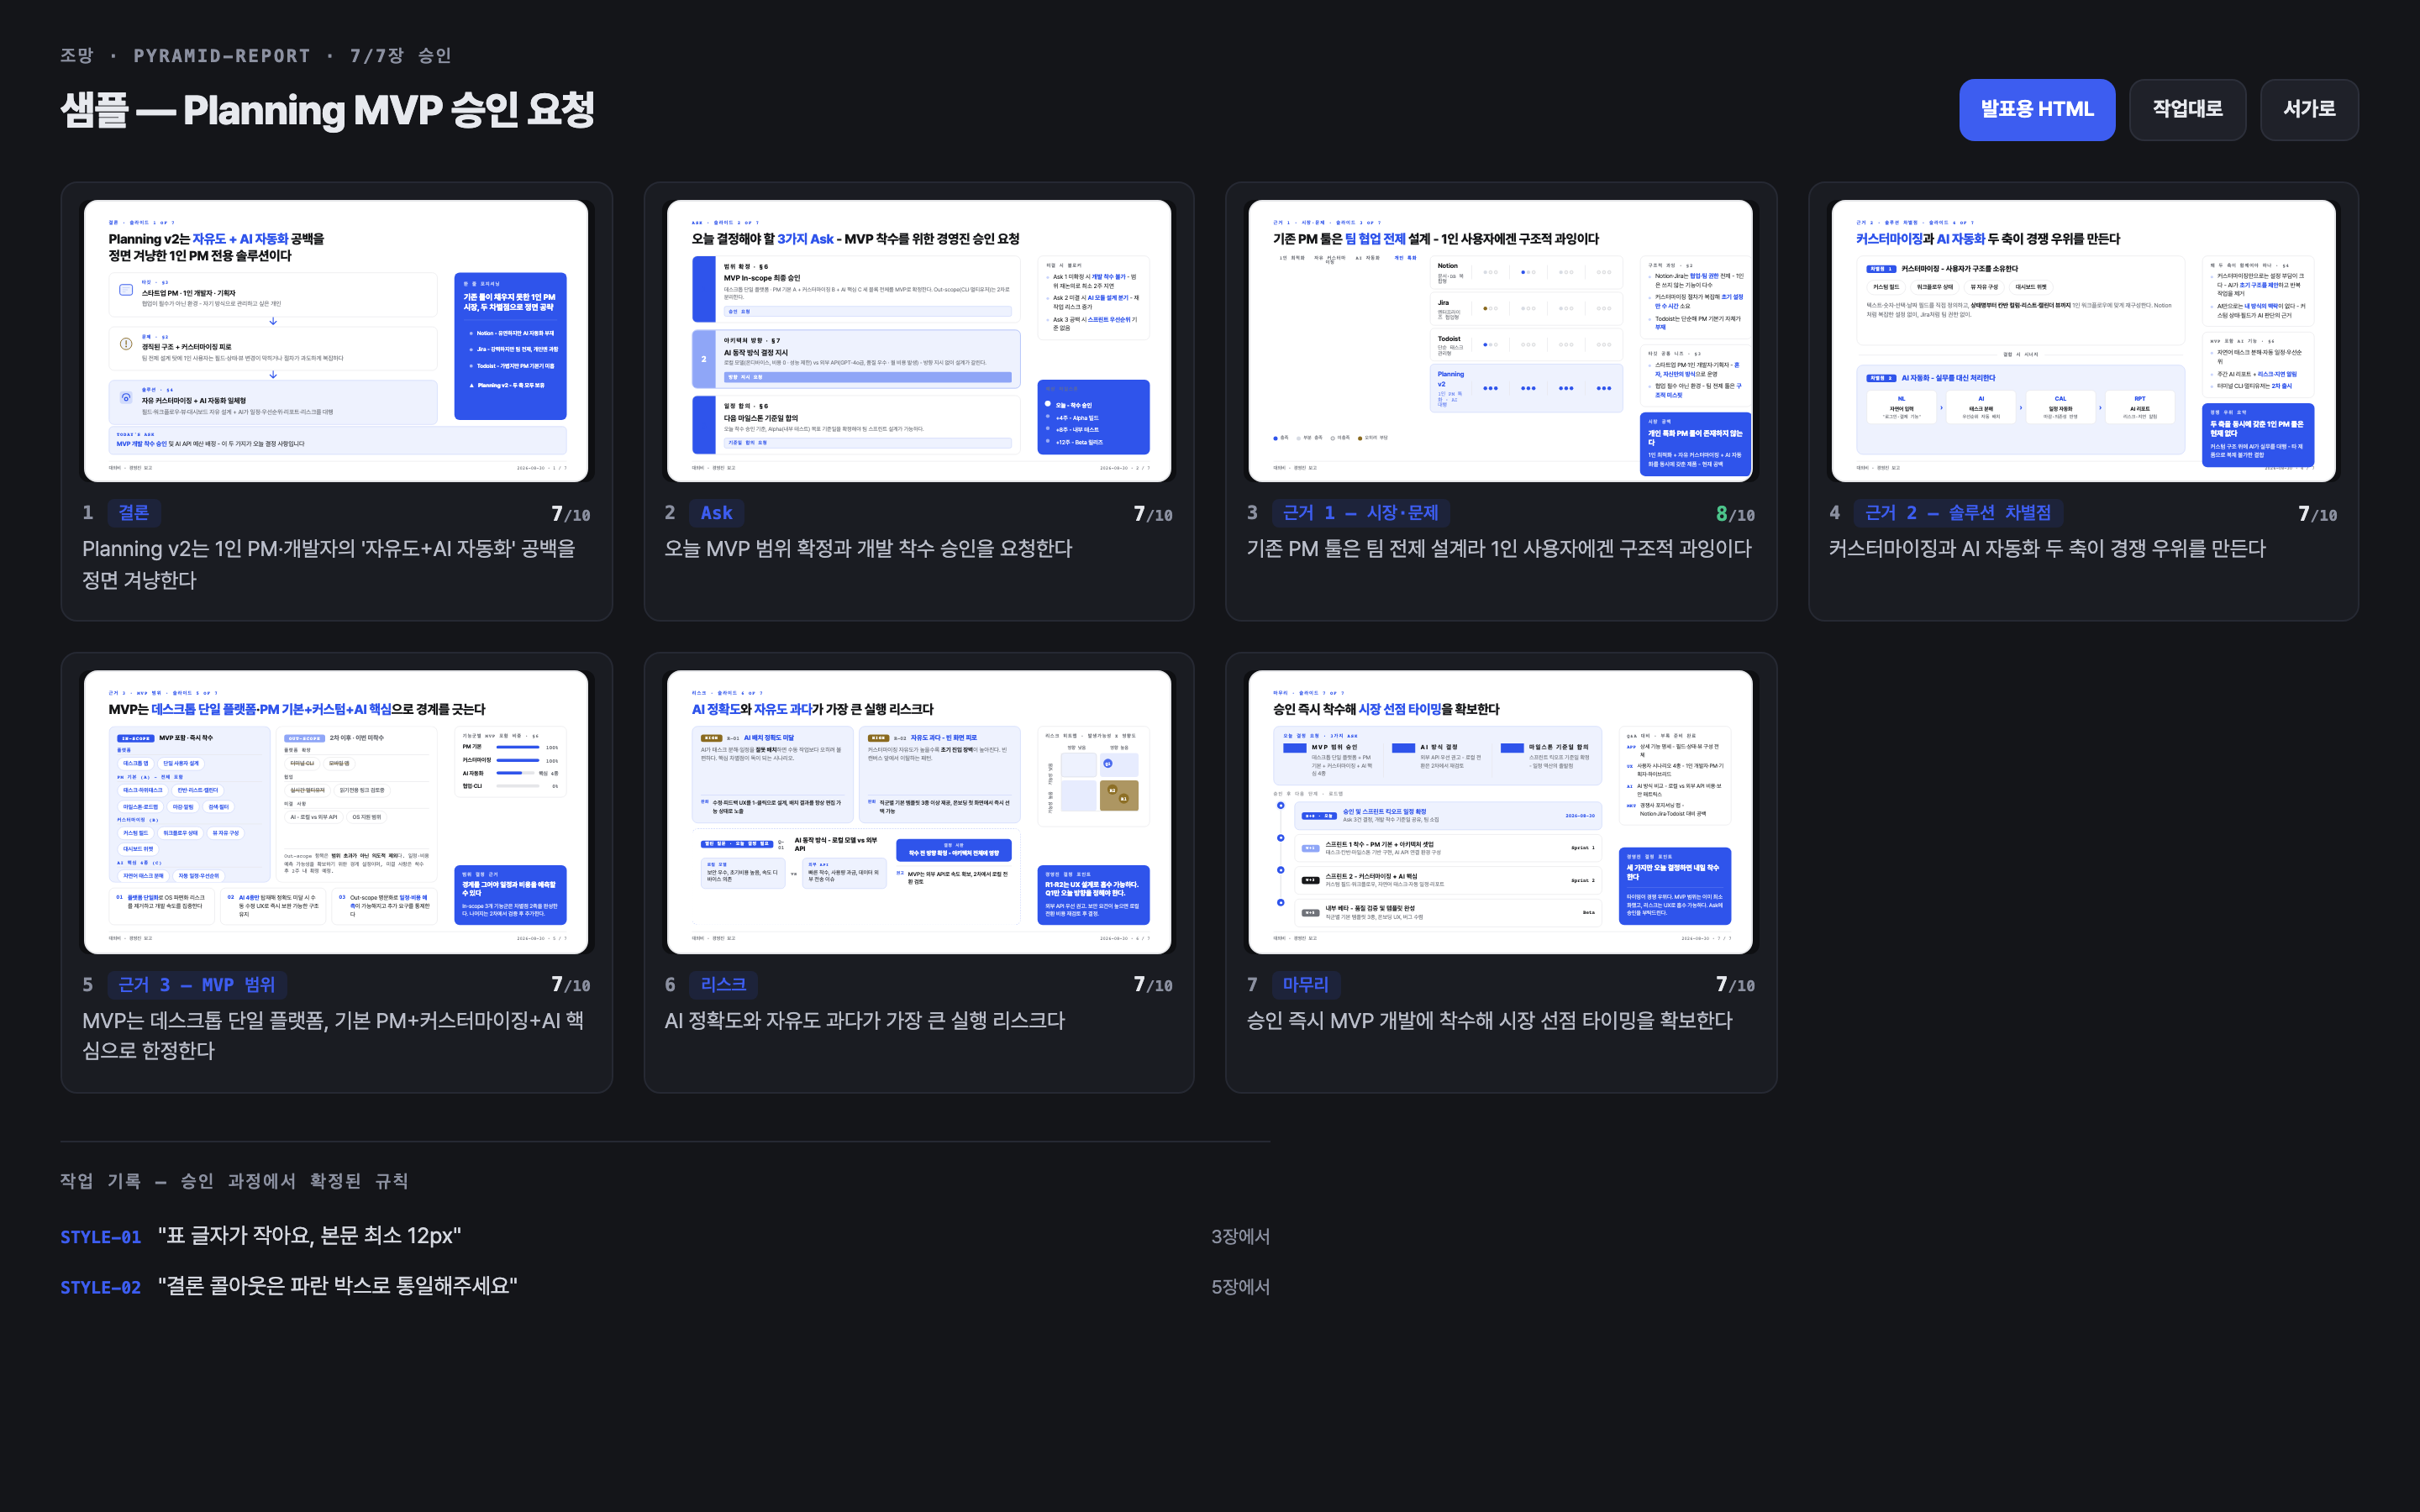The image size is (2420, 1512).
Task: Click card 5 title MVP는 데스크톱 단일 플랫폼
Action: click(x=333, y=1036)
